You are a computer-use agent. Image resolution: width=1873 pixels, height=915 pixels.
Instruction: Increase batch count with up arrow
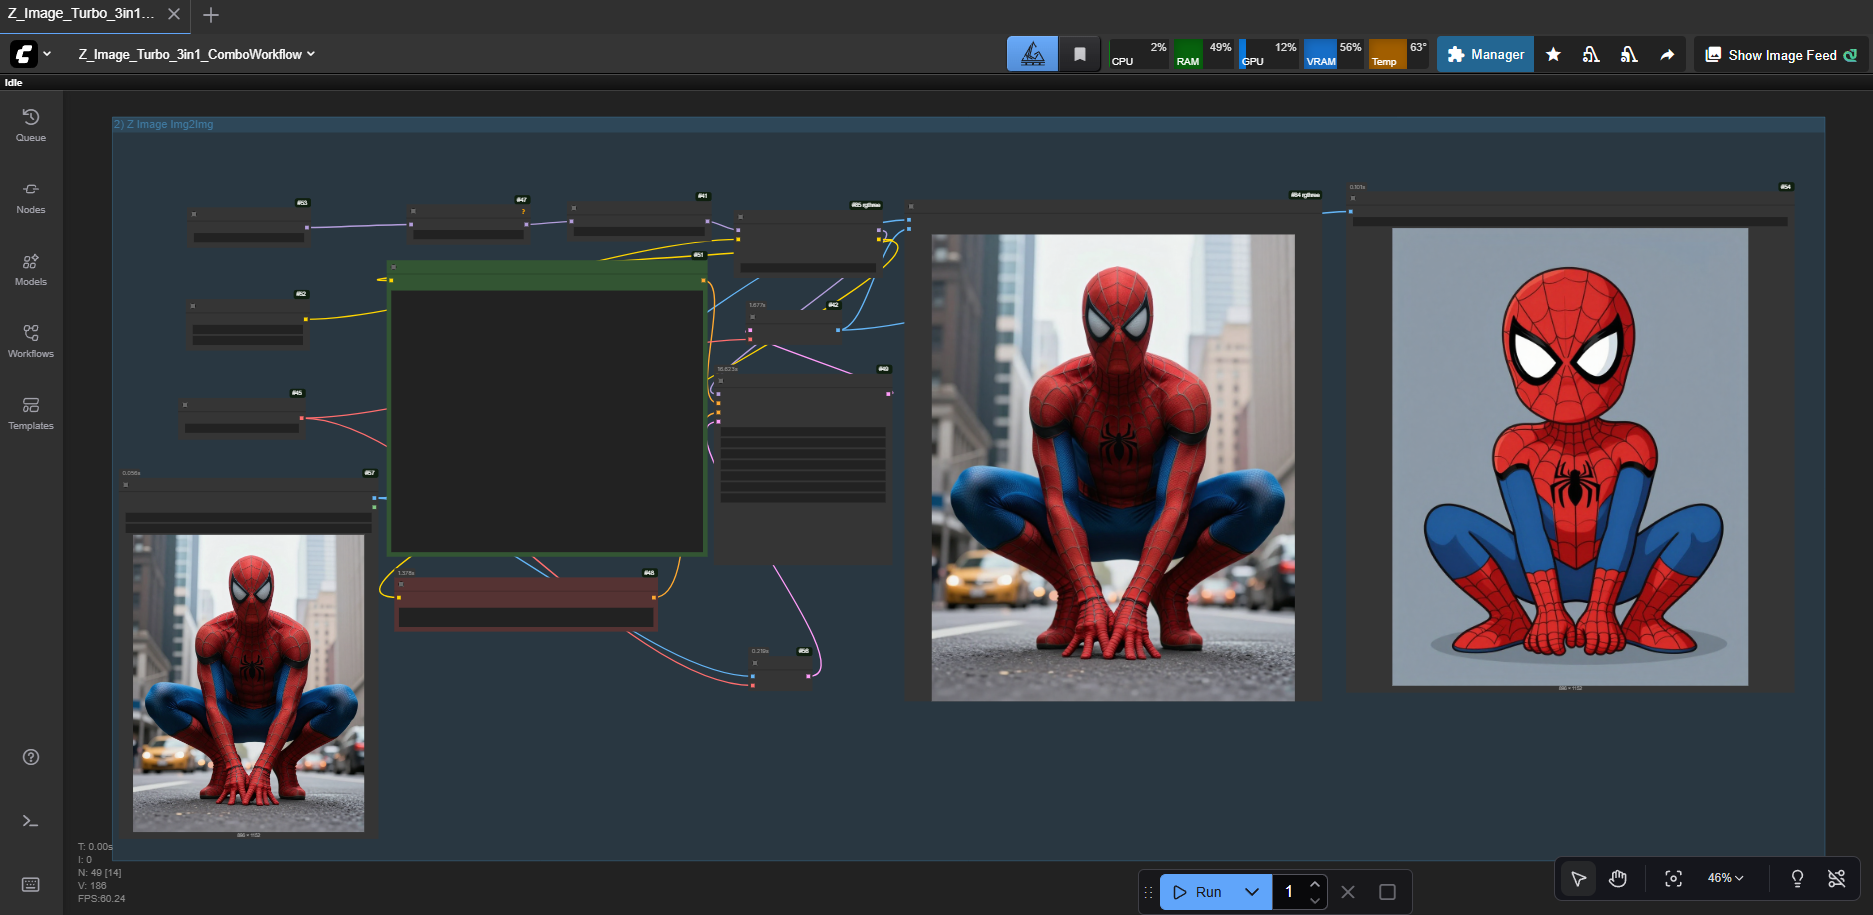click(x=1314, y=884)
